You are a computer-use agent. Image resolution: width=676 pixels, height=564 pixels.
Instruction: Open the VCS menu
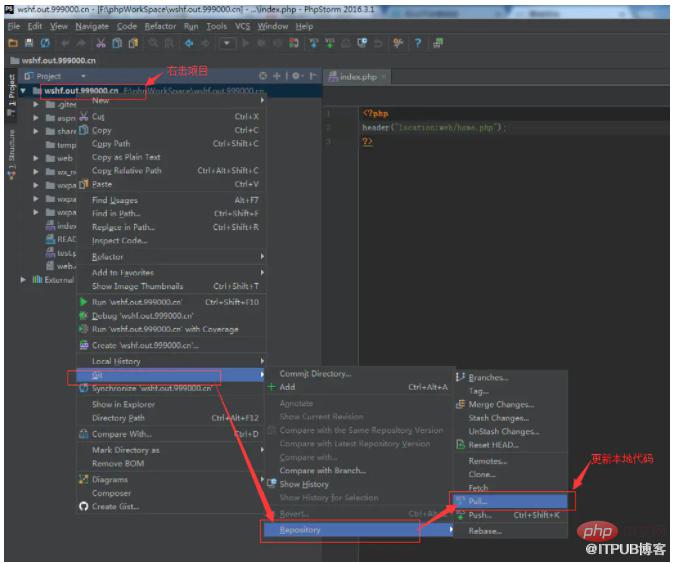click(x=242, y=27)
